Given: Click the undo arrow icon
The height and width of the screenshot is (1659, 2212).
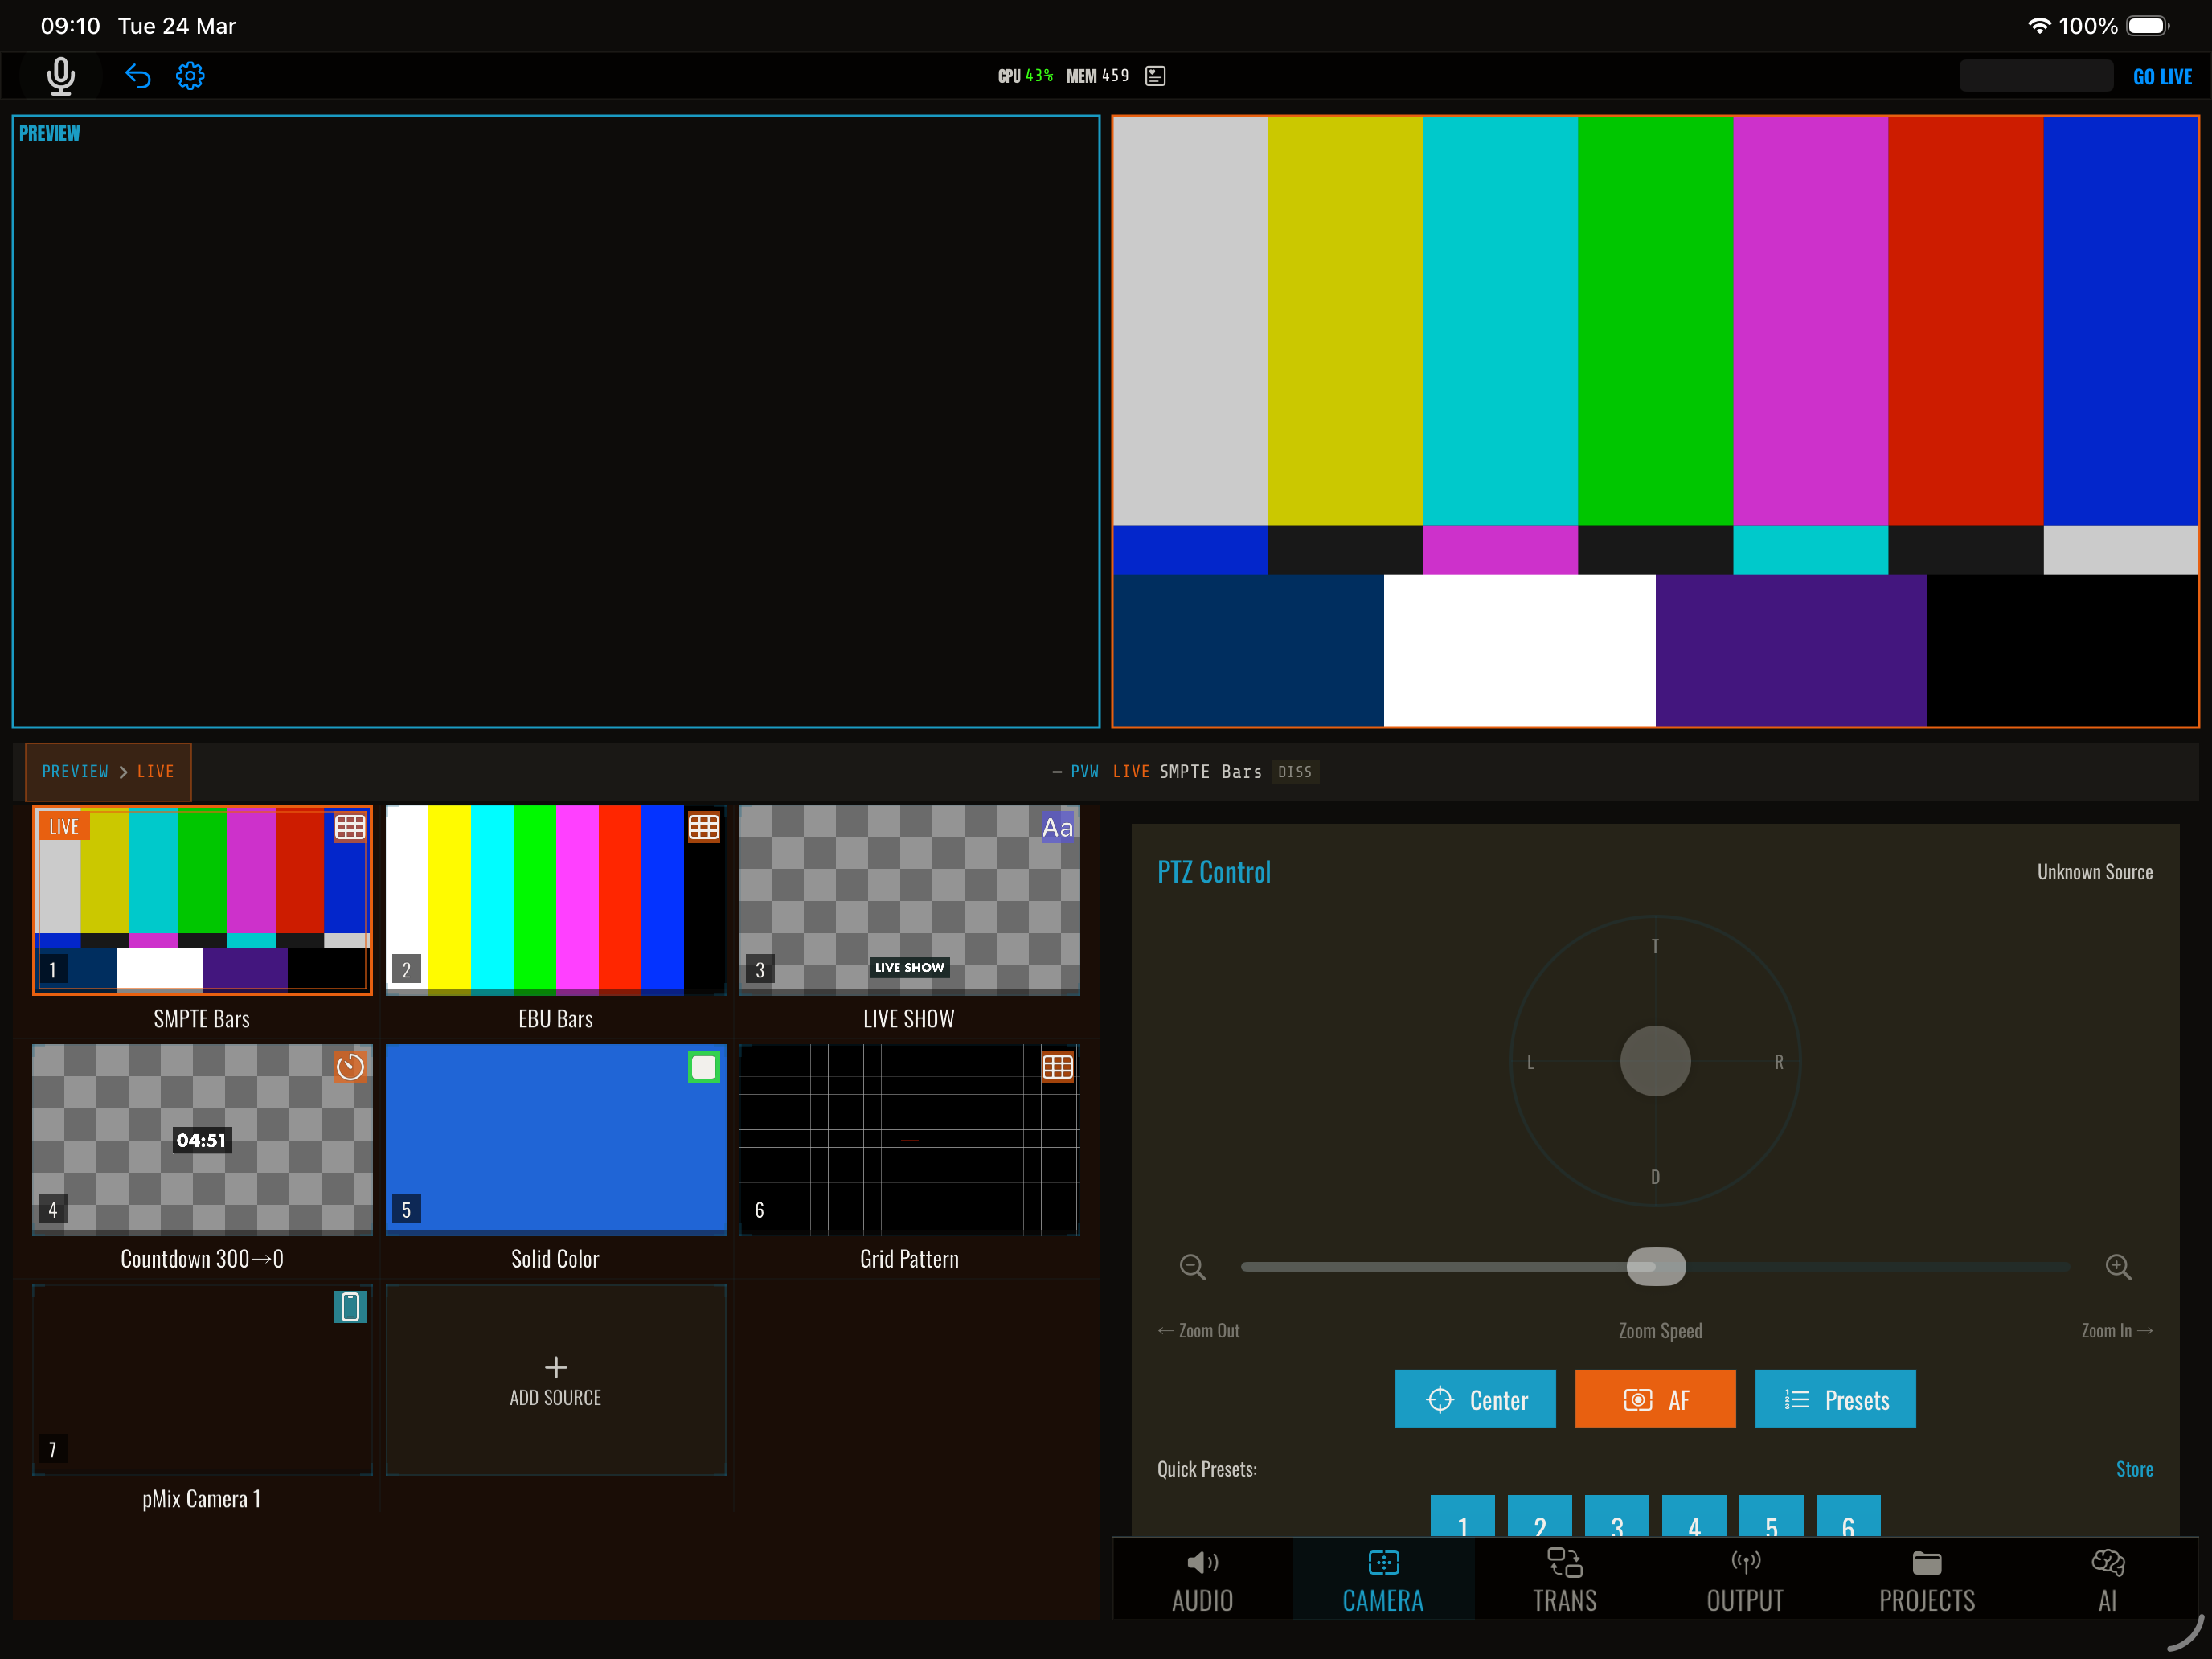Looking at the screenshot, I should pos(138,75).
